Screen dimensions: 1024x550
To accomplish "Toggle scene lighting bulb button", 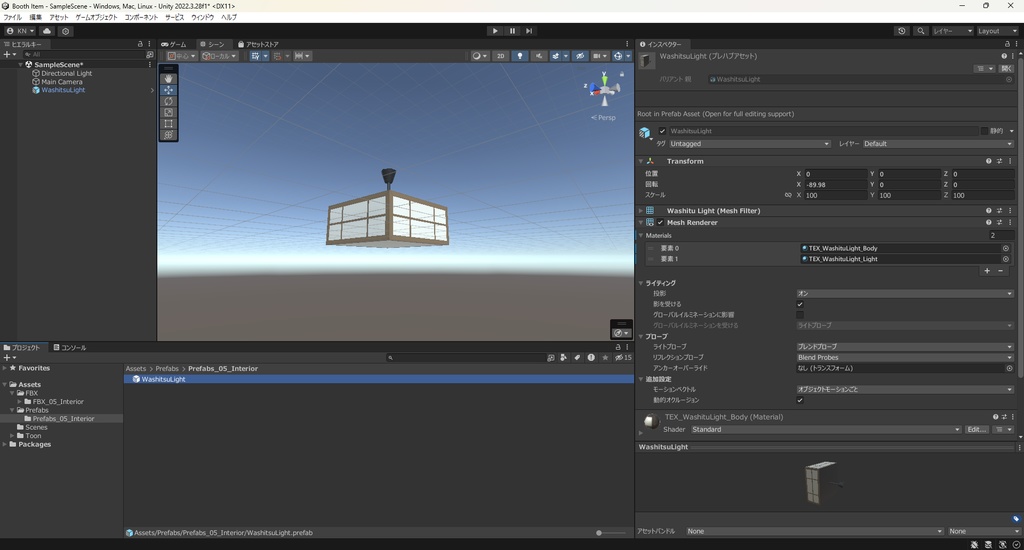I will (x=520, y=56).
